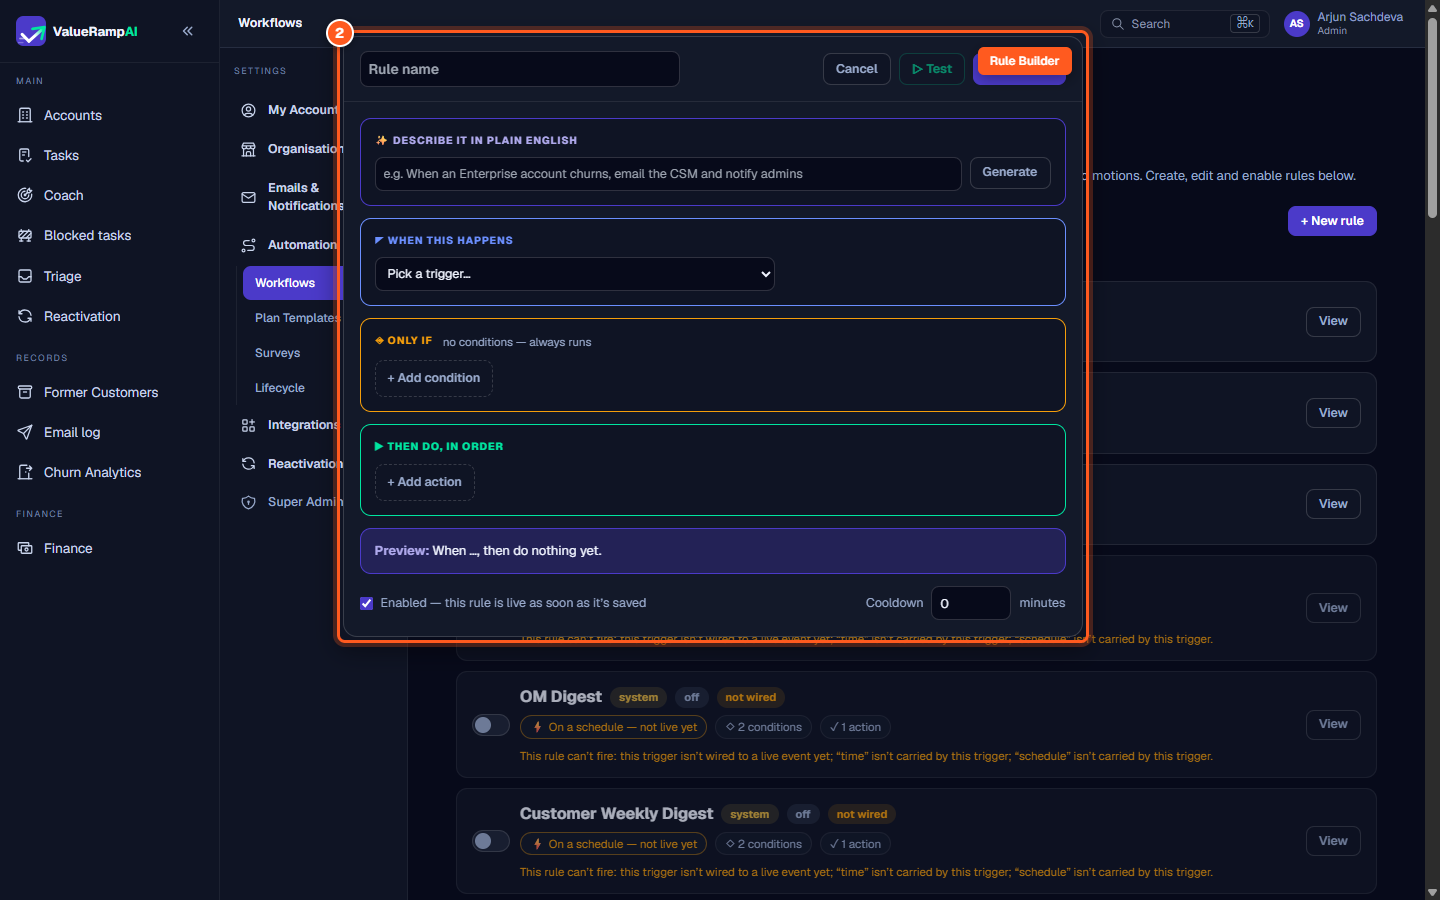Click the + New rule button
Image resolution: width=1440 pixels, height=900 pixels.
click(1332, 221)
